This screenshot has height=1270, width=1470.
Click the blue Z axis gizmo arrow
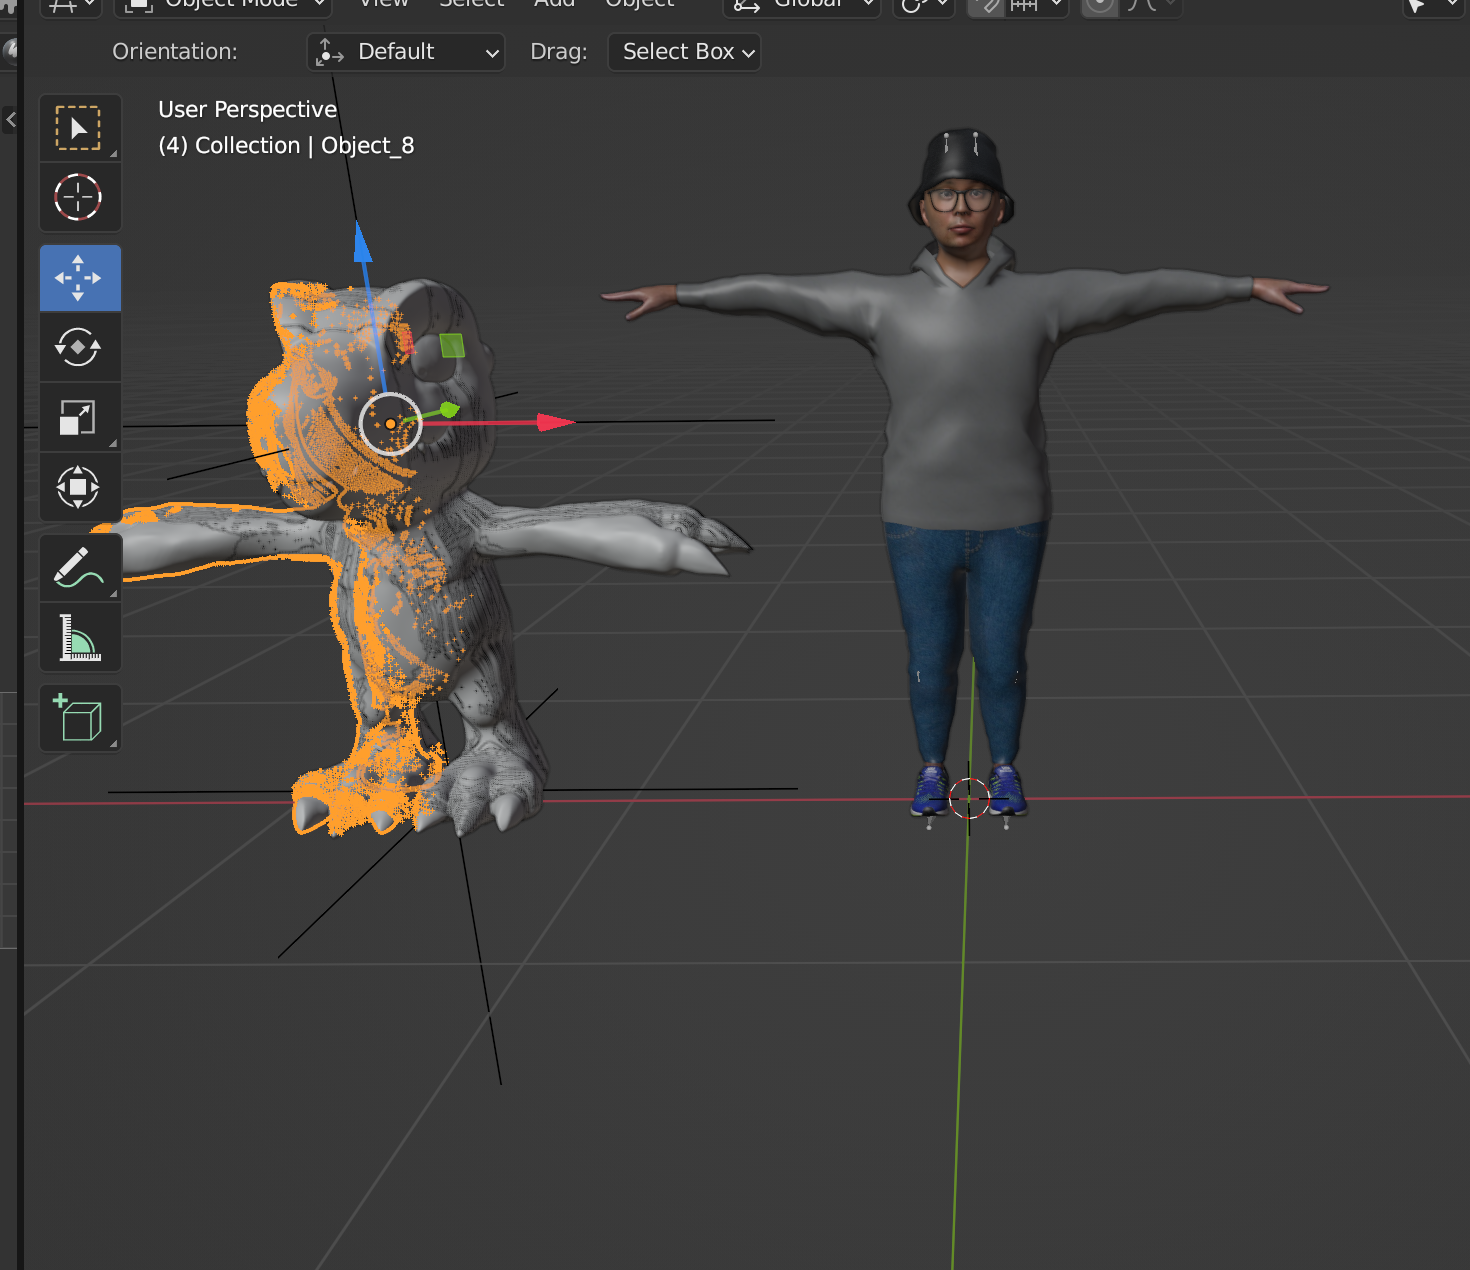(x=362, y=241)
